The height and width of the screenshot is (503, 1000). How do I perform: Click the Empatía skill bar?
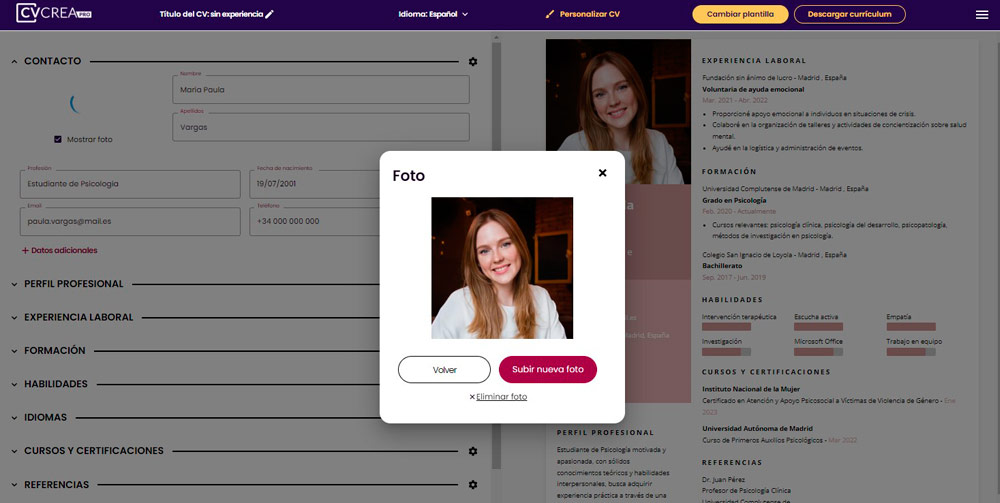click(x=911, y=327)
